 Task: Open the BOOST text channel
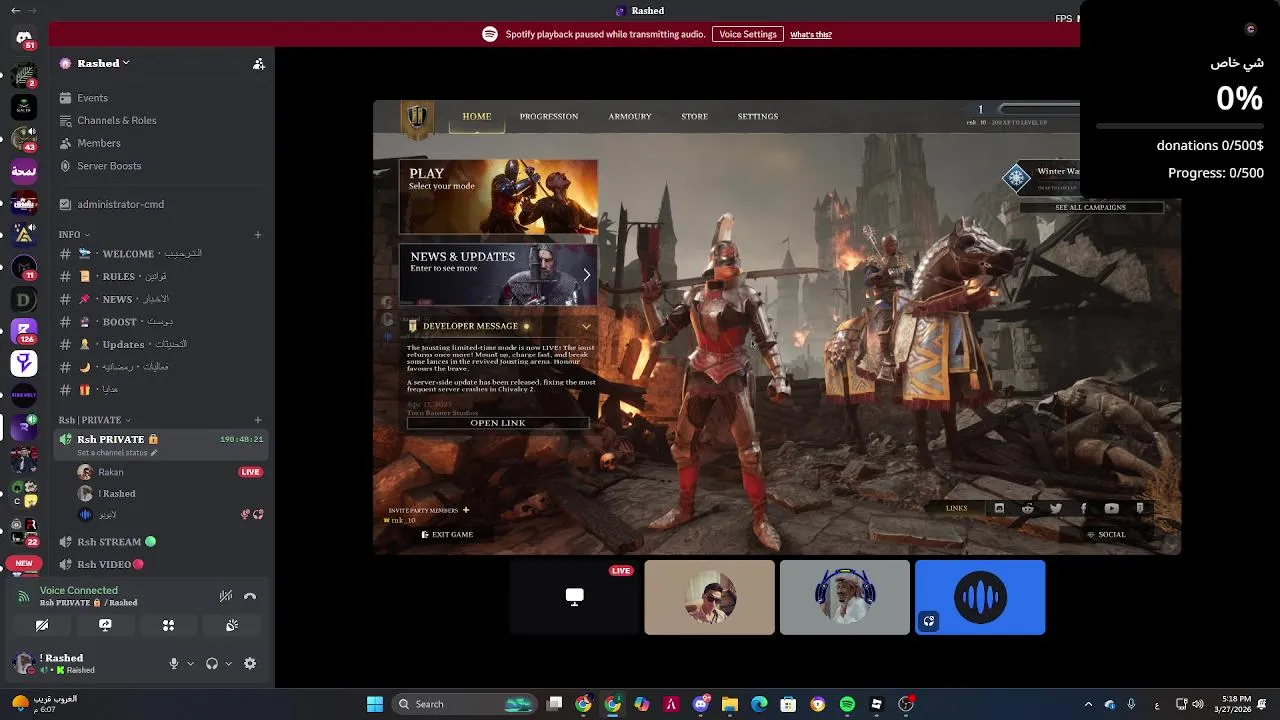162,322
